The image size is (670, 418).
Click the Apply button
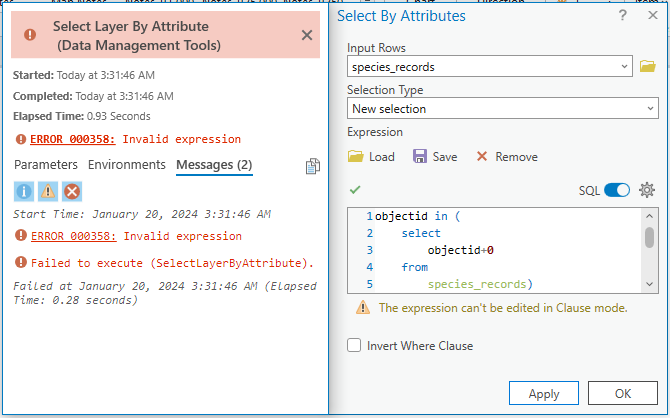click(544, 394)
